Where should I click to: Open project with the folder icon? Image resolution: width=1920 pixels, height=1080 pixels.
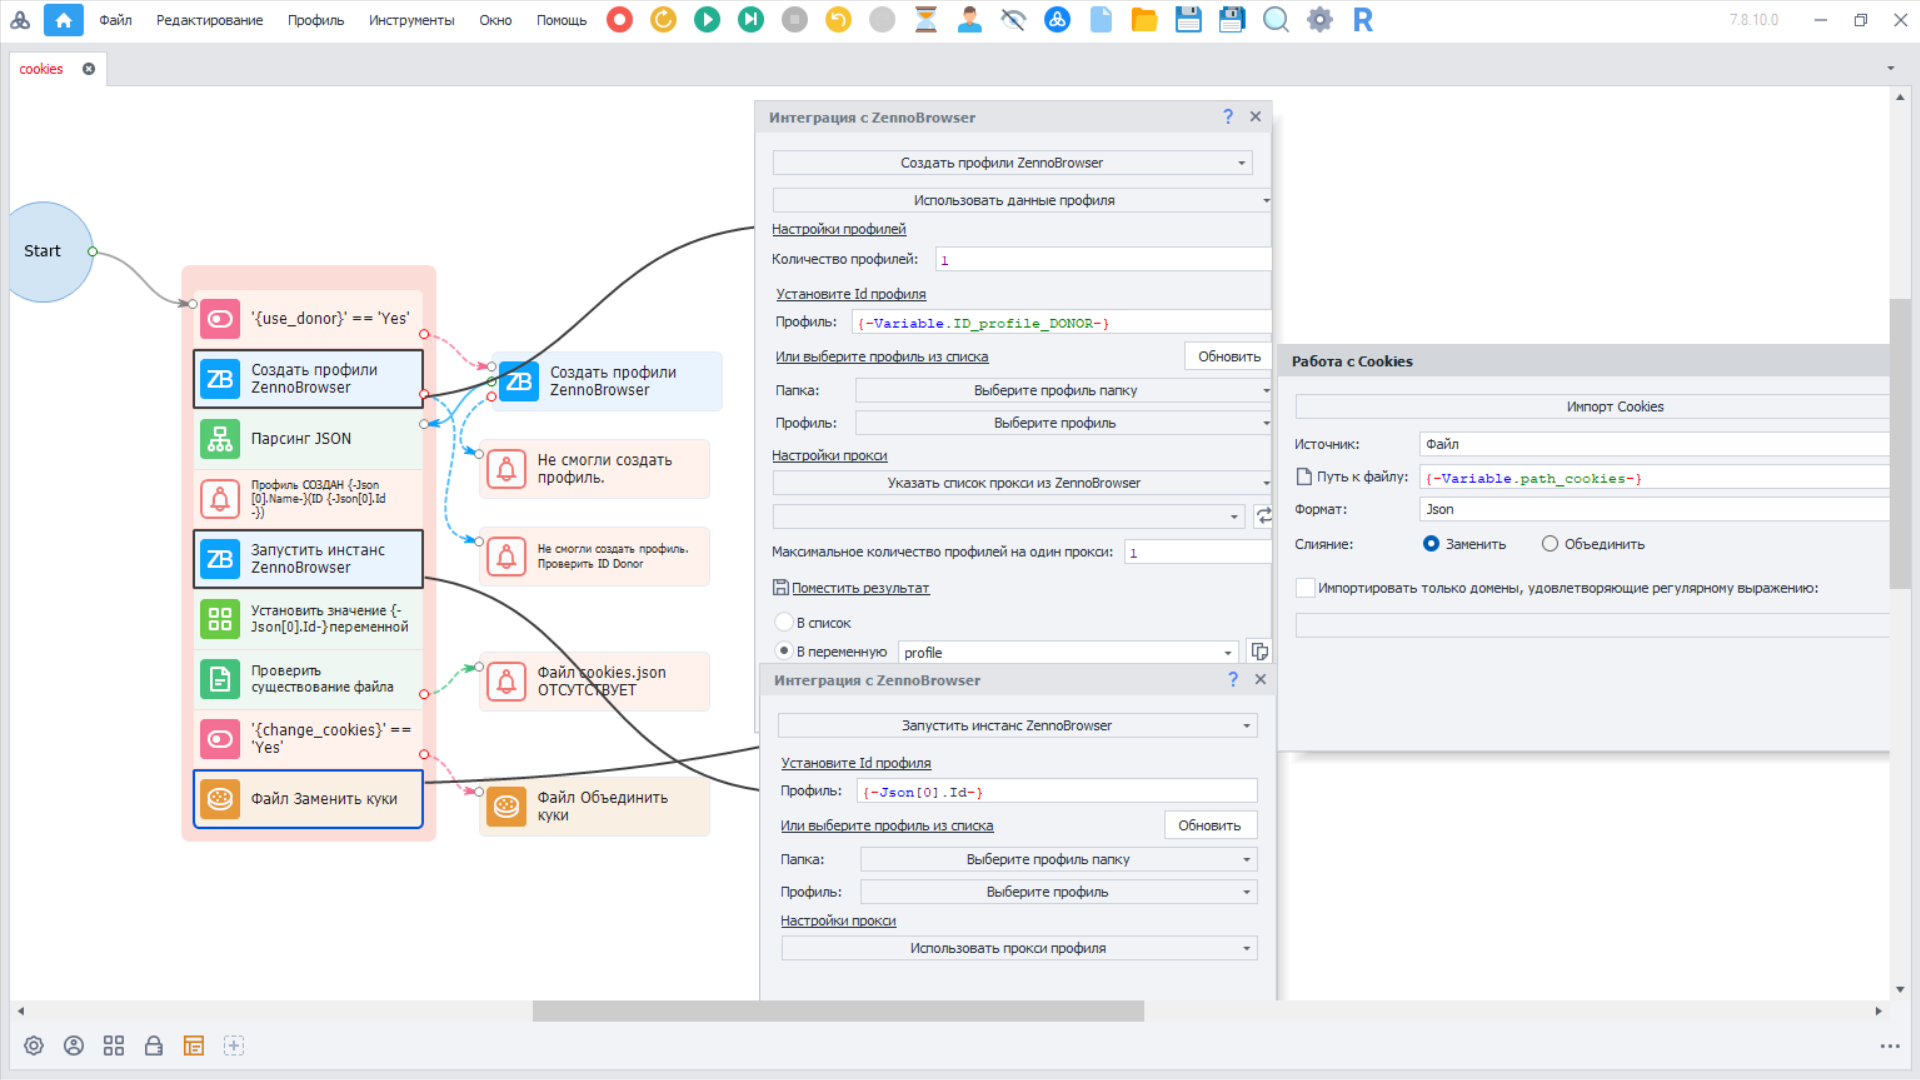click(x=1144, y=20)
